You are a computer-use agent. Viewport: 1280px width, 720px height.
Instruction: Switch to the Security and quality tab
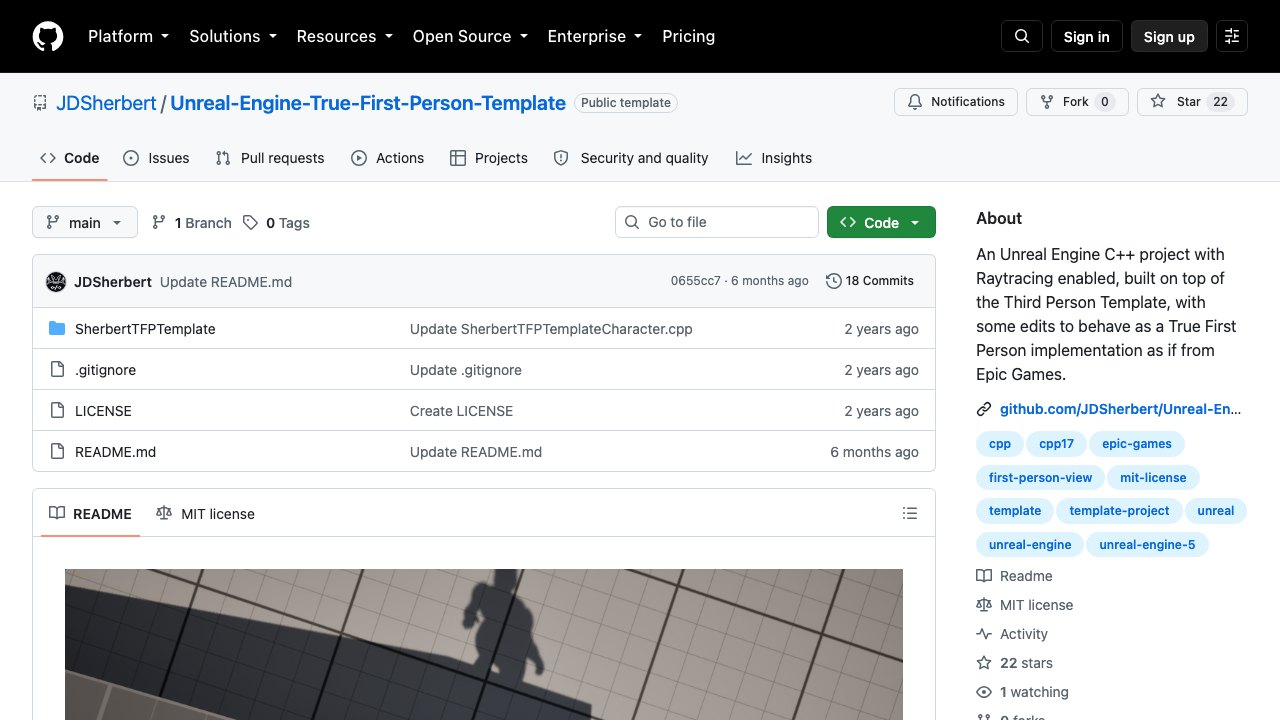pos(631,158)
